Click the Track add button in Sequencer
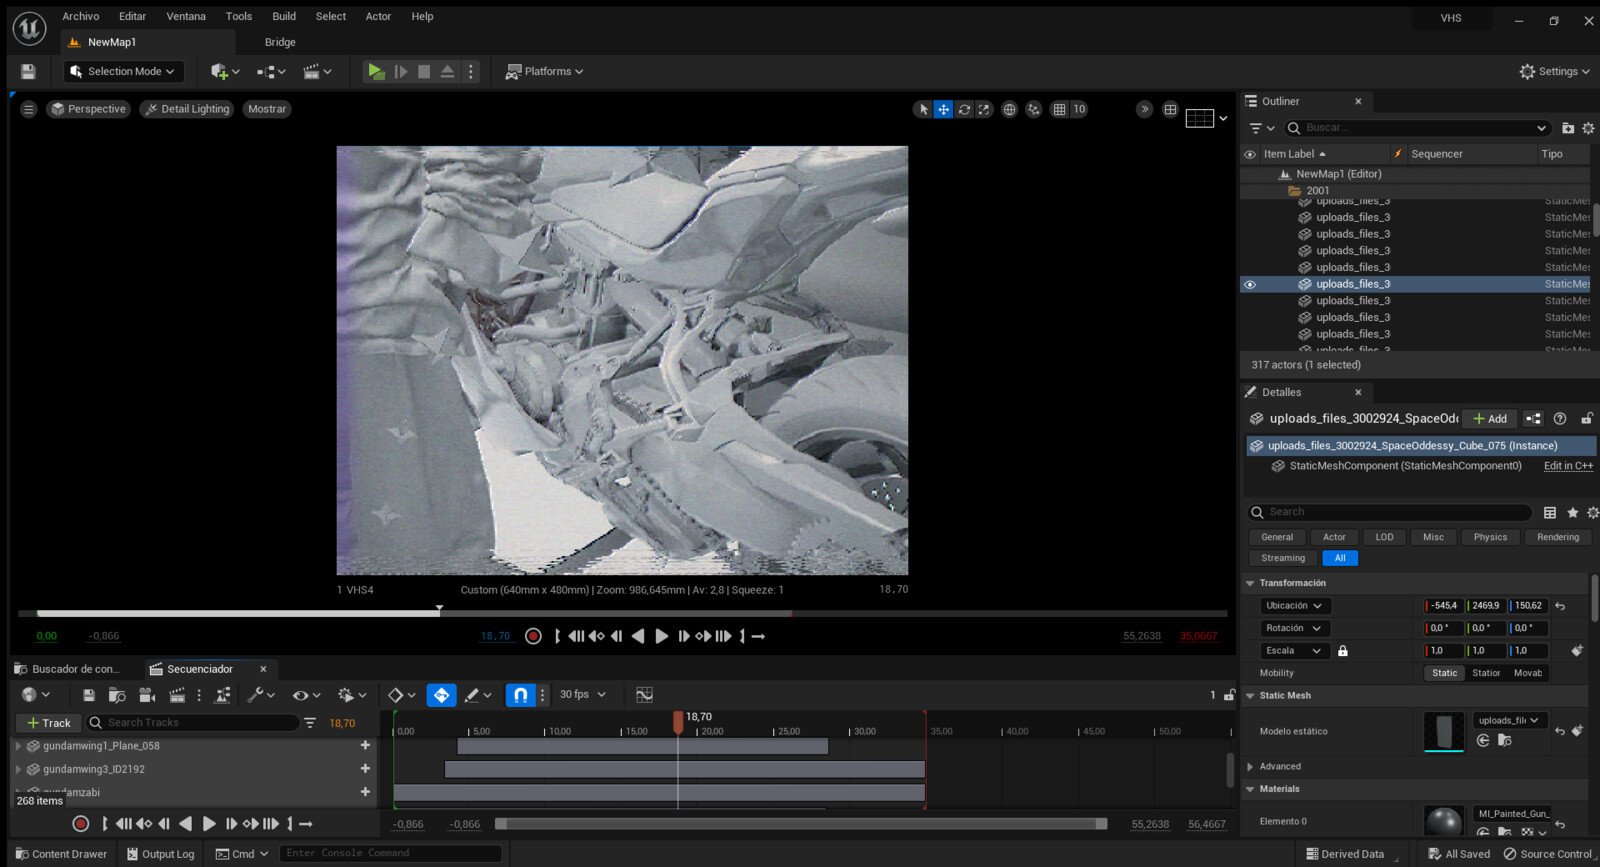 [48, 723]
